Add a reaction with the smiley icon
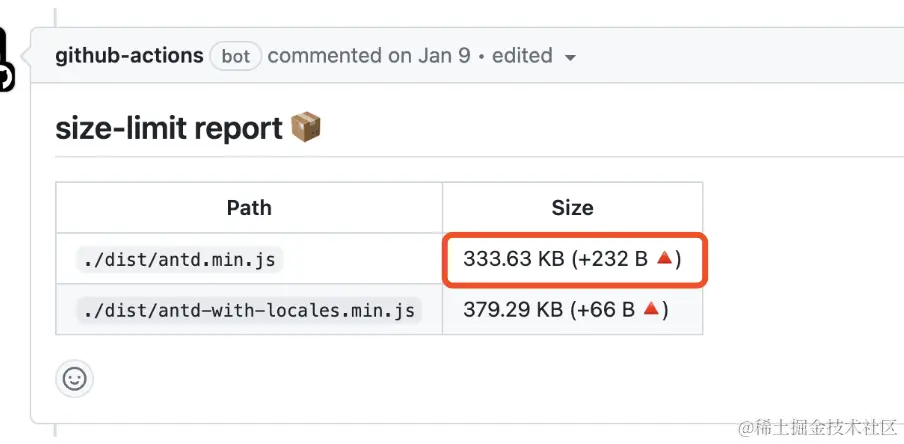 coord(74,379)
